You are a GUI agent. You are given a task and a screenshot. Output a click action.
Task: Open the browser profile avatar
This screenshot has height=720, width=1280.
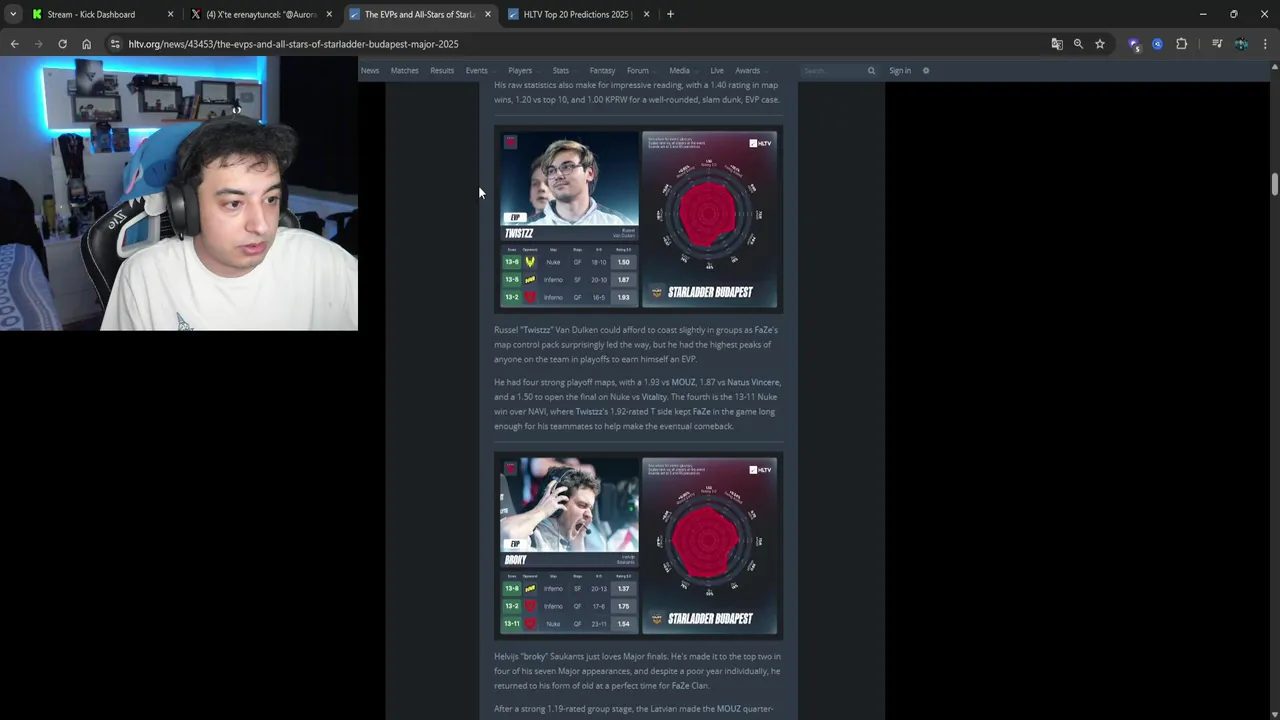(1241, 44)
